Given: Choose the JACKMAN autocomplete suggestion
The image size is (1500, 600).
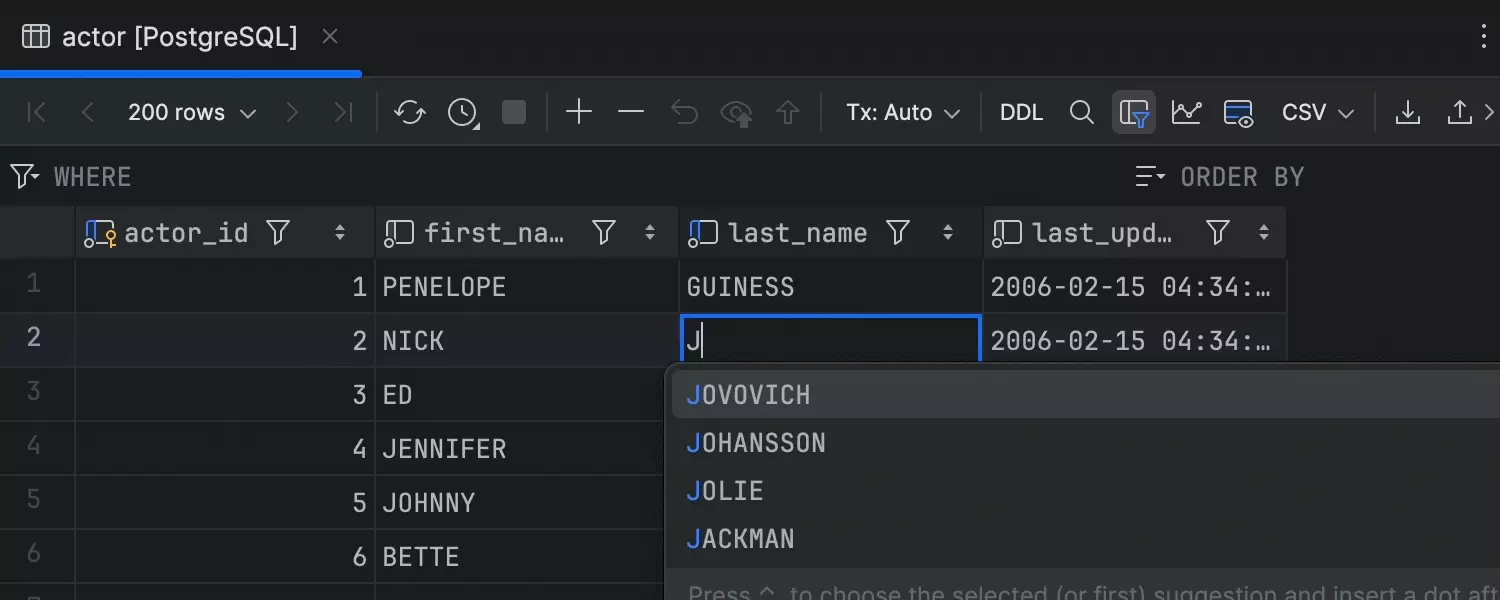Looking at the screenshot, I should click(740, 539).
